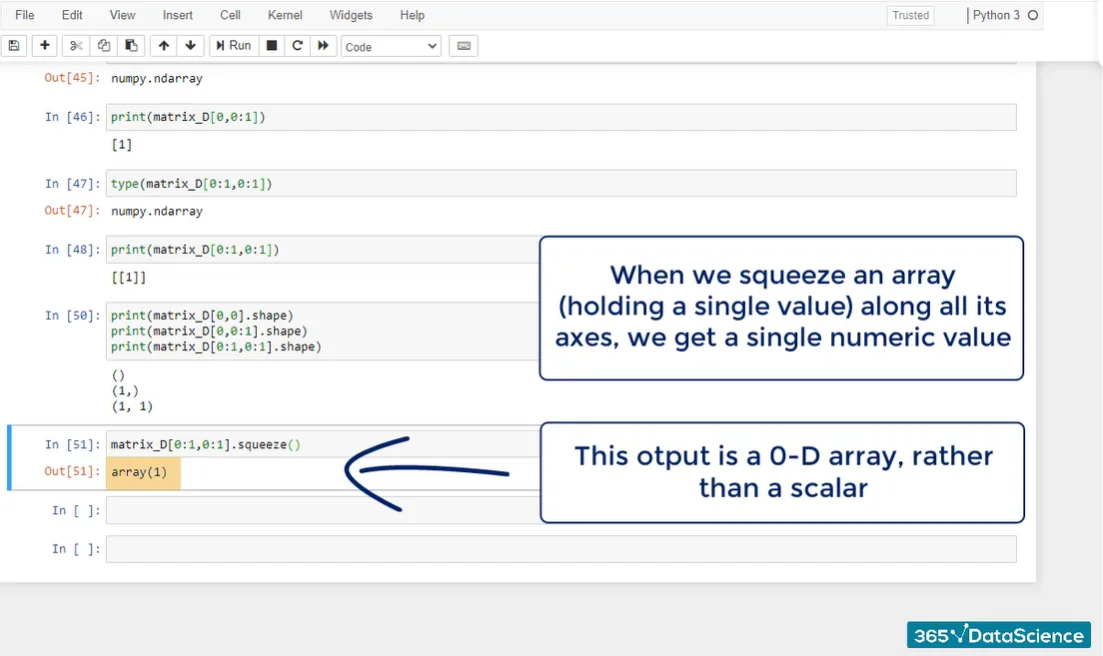
Task: Click the Trusted notebook indicator
Action: 910,15
